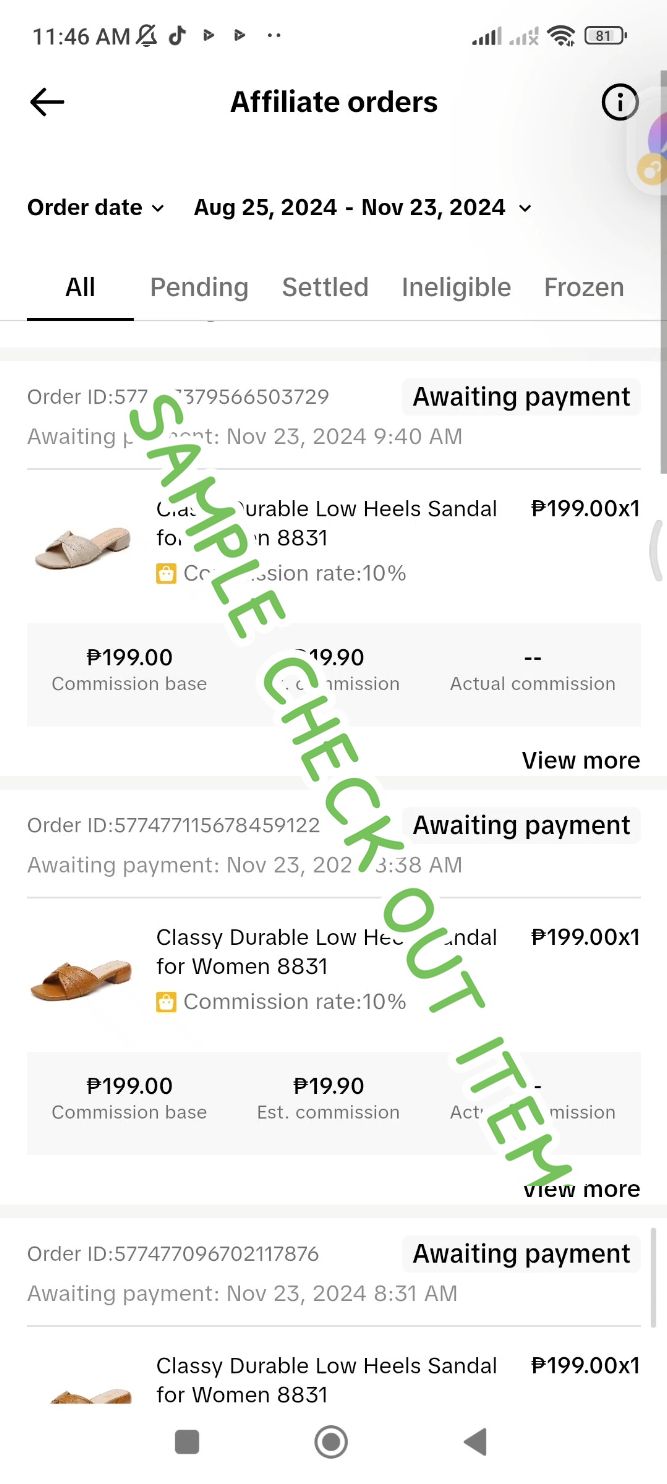The image size is (667, 1484).
Task: Tap the Android recent apps square
Action: 187,1441
